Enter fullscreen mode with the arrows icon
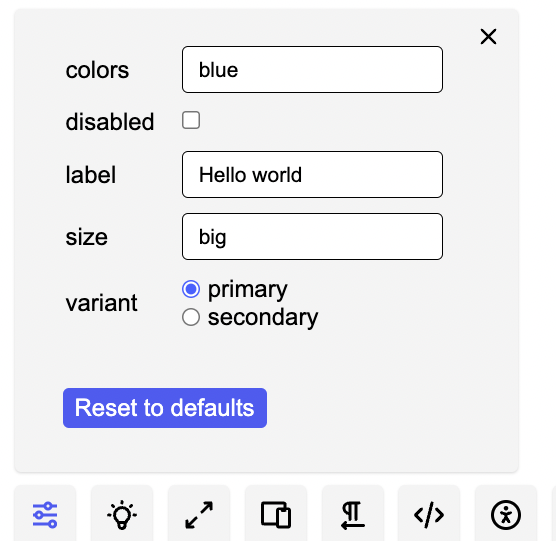 pos(199,515)
